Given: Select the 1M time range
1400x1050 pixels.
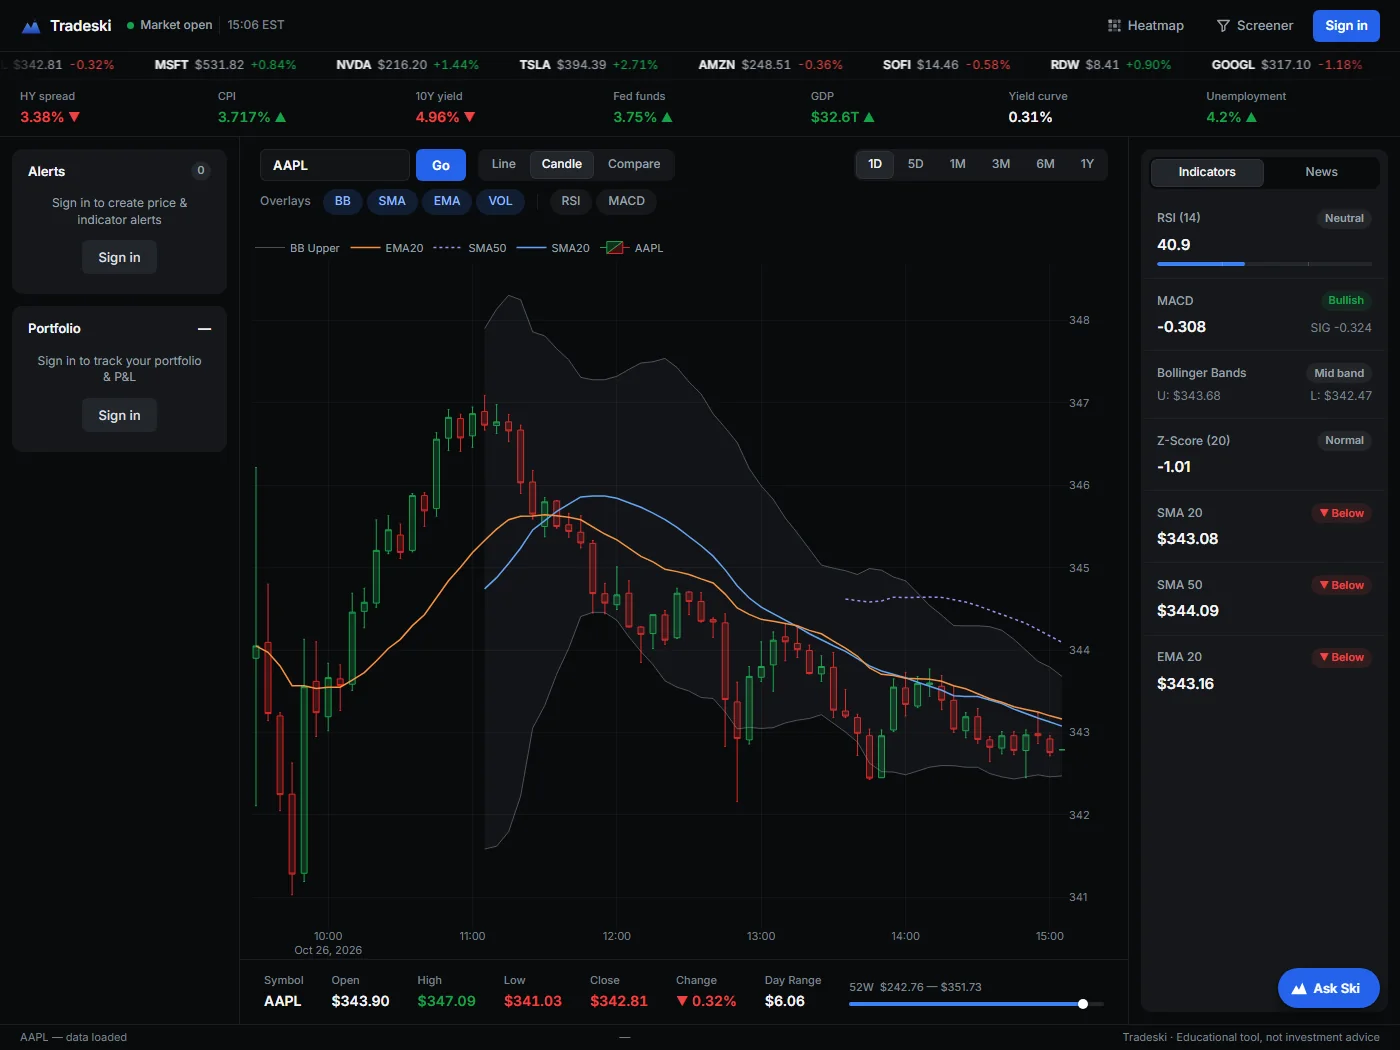Looking at the screenshot, I should (958, 164).
